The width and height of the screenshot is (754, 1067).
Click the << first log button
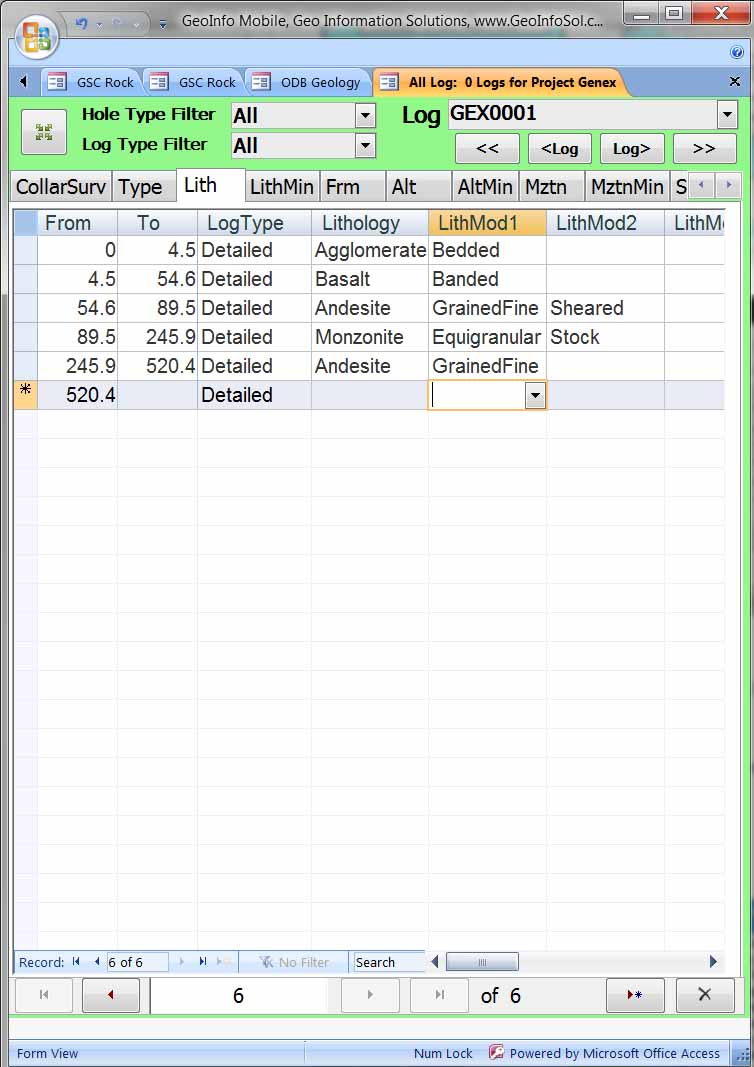(487, 149)
